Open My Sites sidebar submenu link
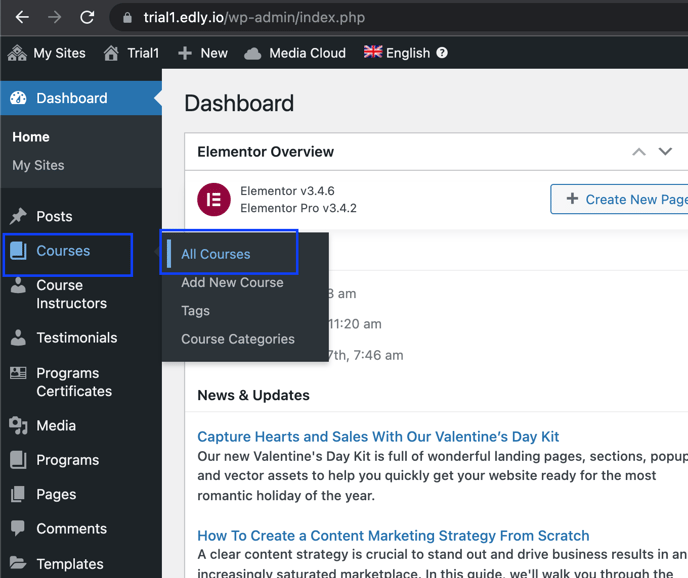Viewport: 688px width, 578px height. [38, 165]
